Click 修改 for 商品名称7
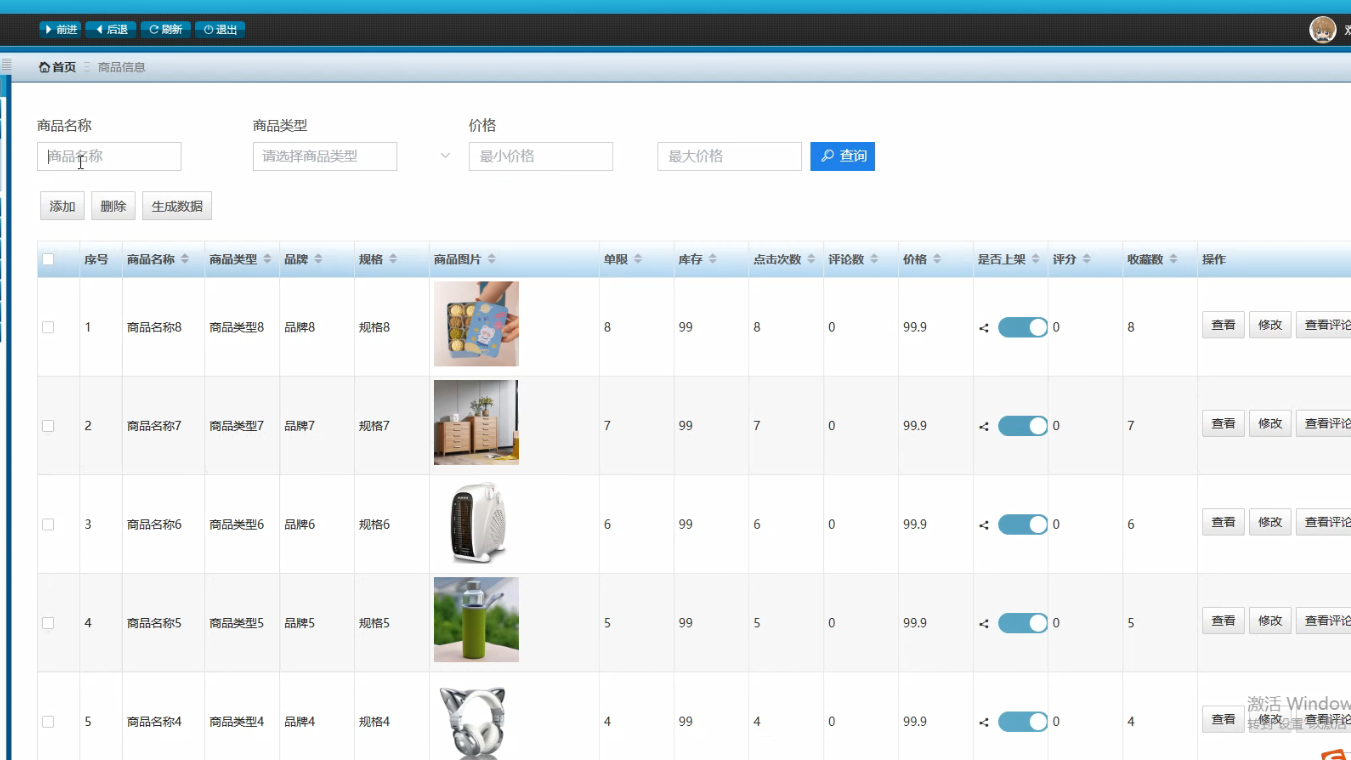Screen dimensions: 1351x760 (x=1270, y=423)
